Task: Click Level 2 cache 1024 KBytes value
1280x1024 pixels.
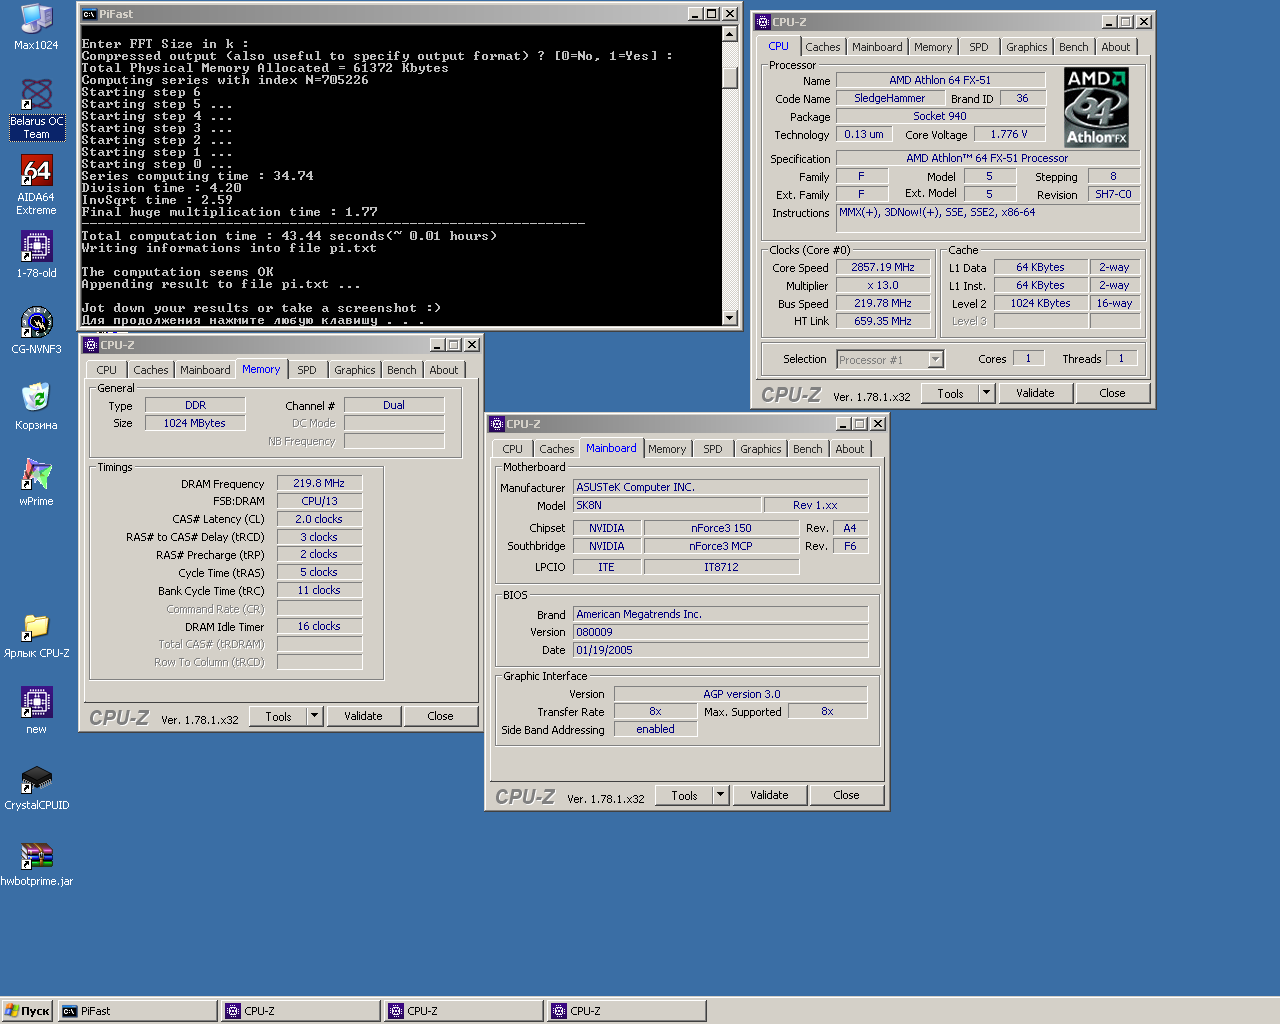Action: pyautogui.click(x=1040, y=303)
